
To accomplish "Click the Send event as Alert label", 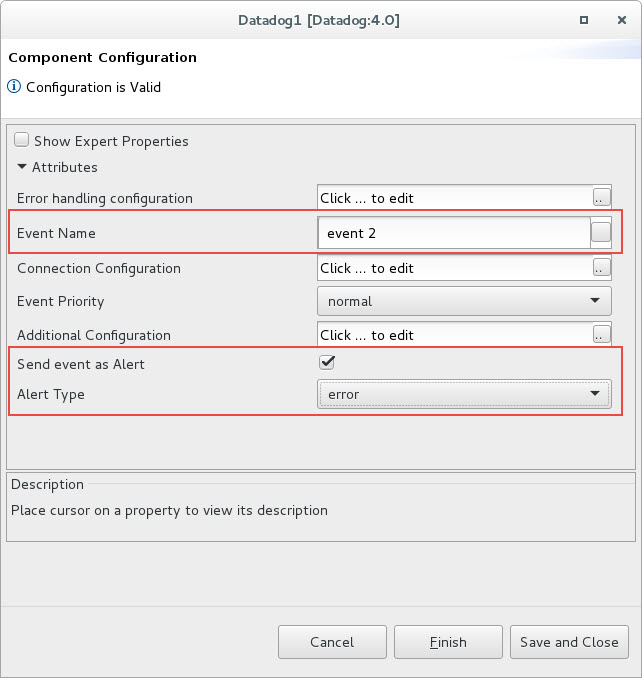I will (x=80, y=364).
